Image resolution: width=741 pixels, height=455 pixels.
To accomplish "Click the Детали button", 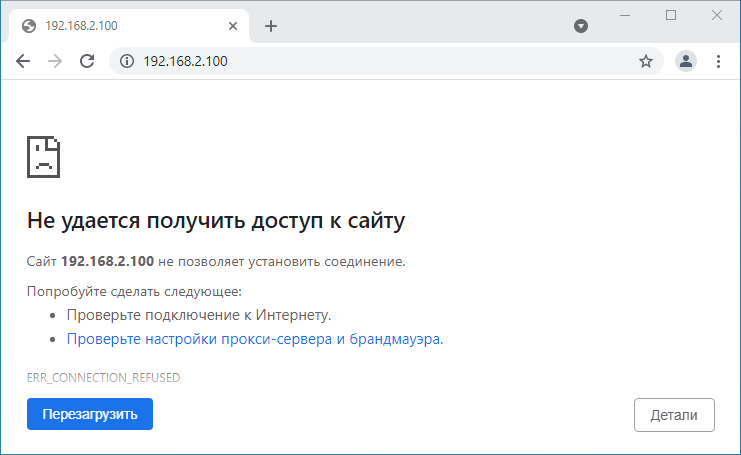I will tap(674, 415).
